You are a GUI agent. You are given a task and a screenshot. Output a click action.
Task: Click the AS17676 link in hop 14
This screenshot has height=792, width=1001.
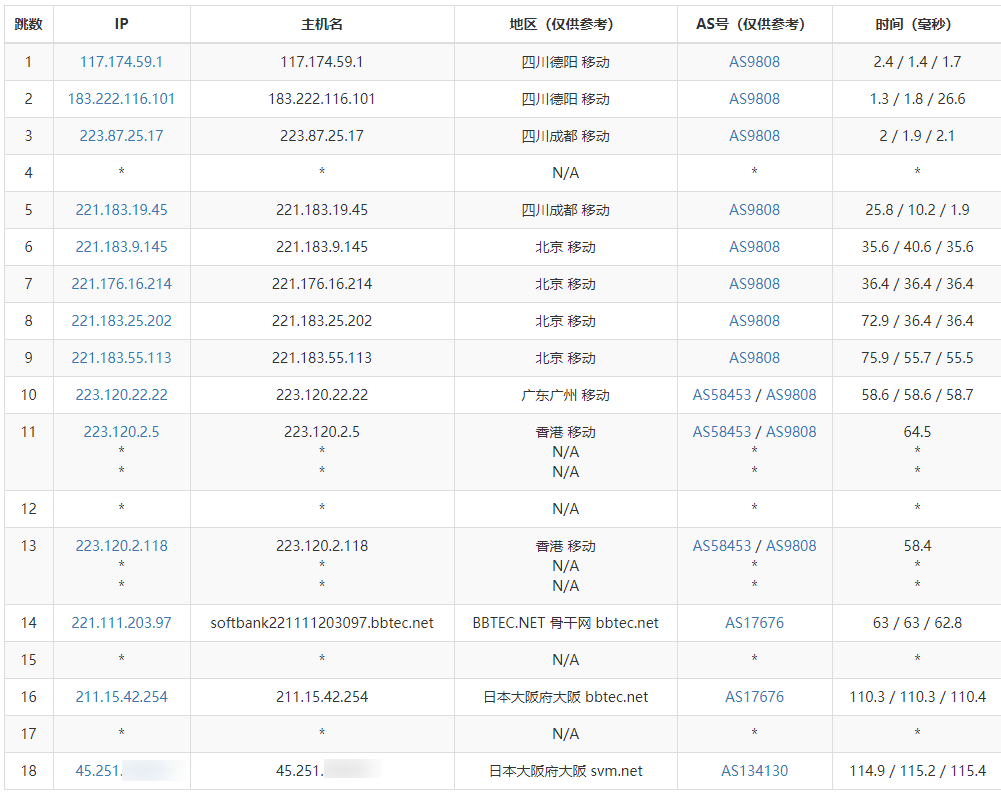point(754,623)
